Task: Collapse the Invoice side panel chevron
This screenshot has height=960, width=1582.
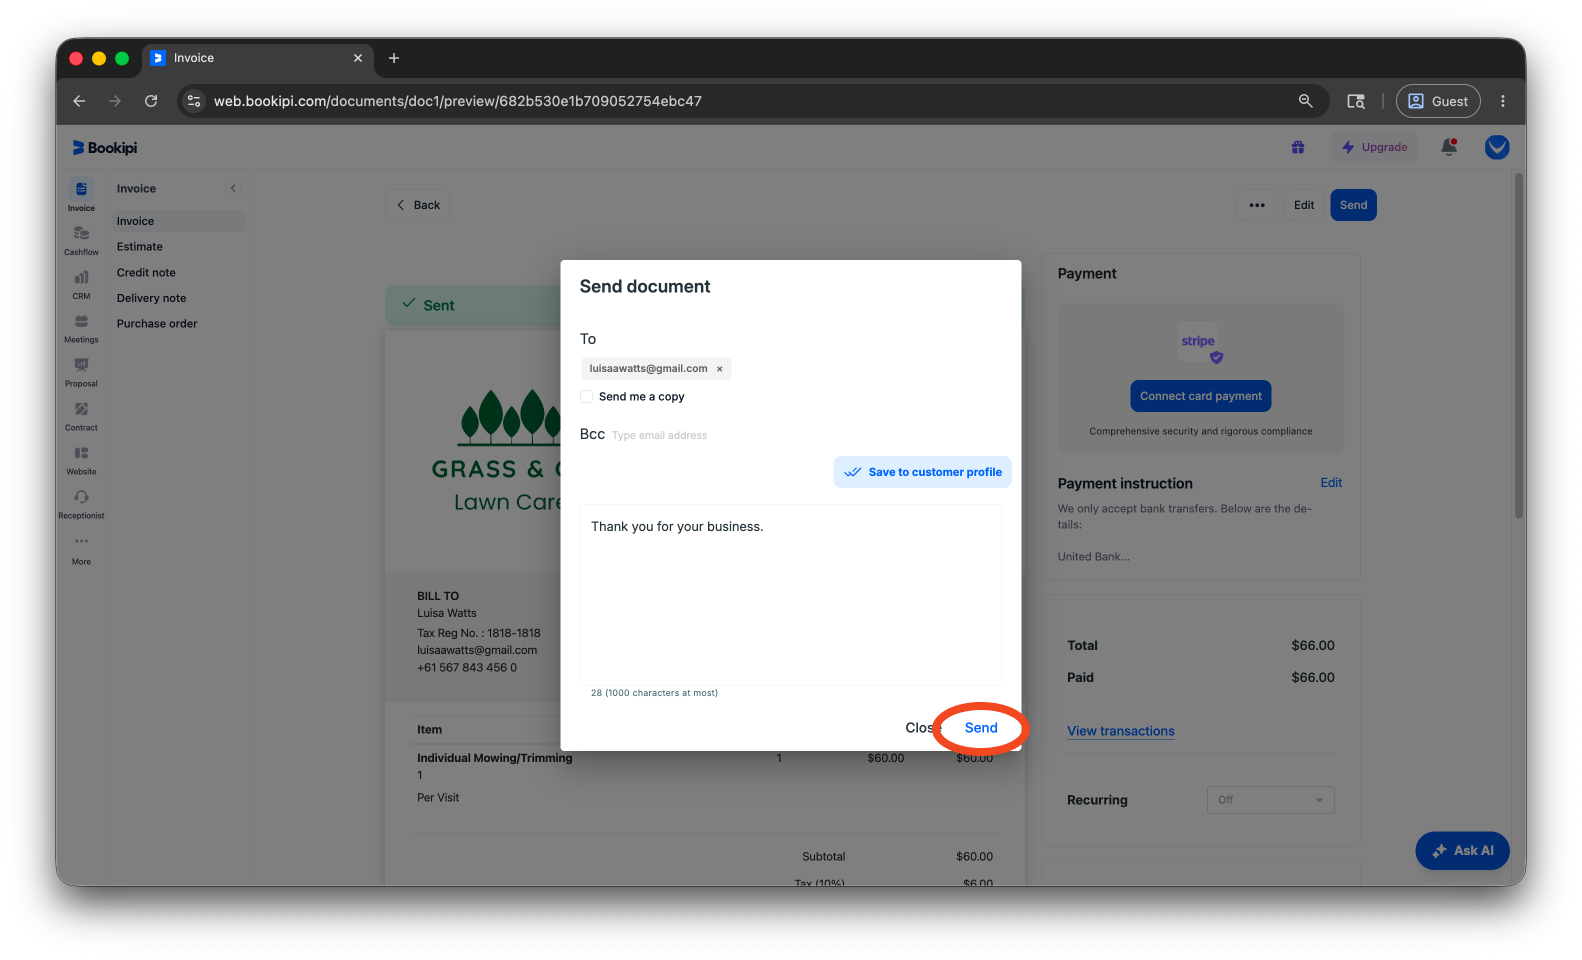Action: [x=233, y=188]
